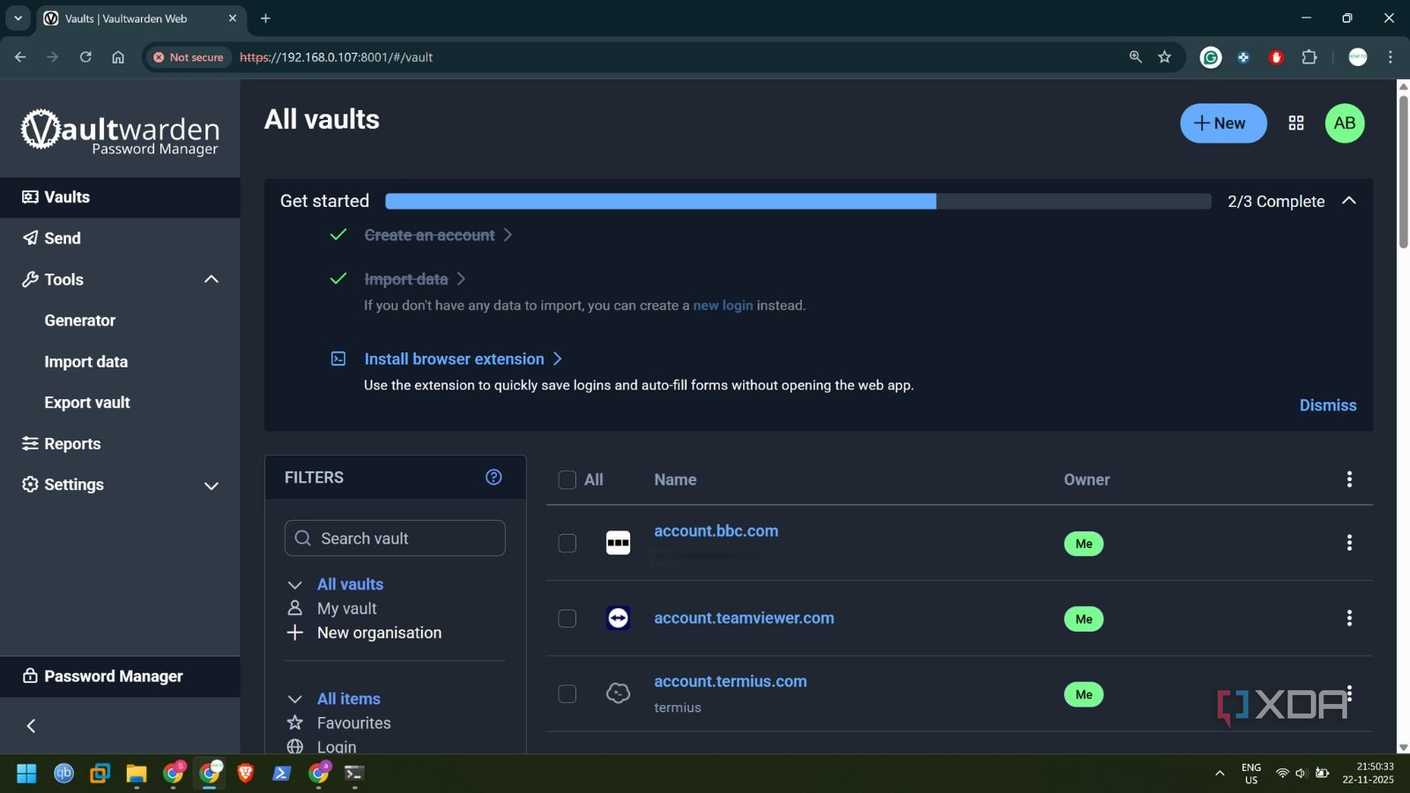1410x793 pixels.
Task: Open File Explorer from the taskbar
Action: (136, 773)
